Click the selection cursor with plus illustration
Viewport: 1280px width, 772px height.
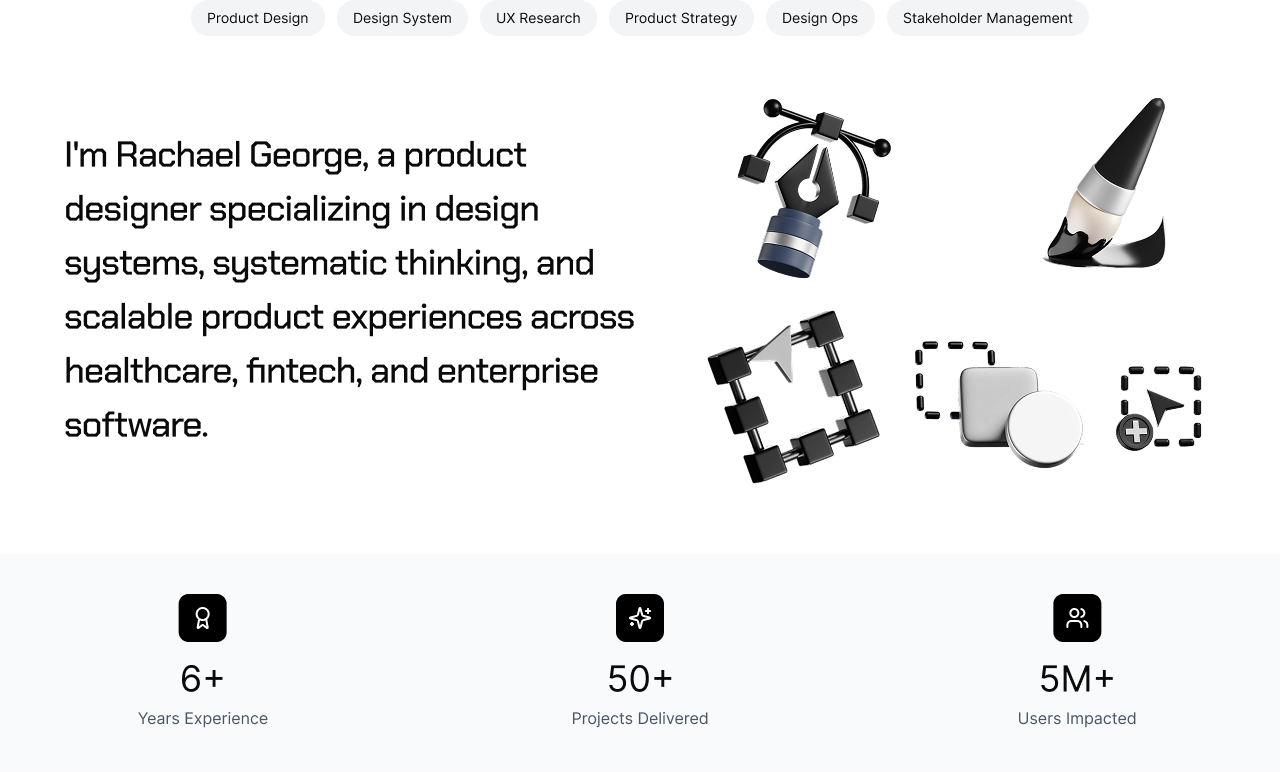click(x=1159, y=408)
